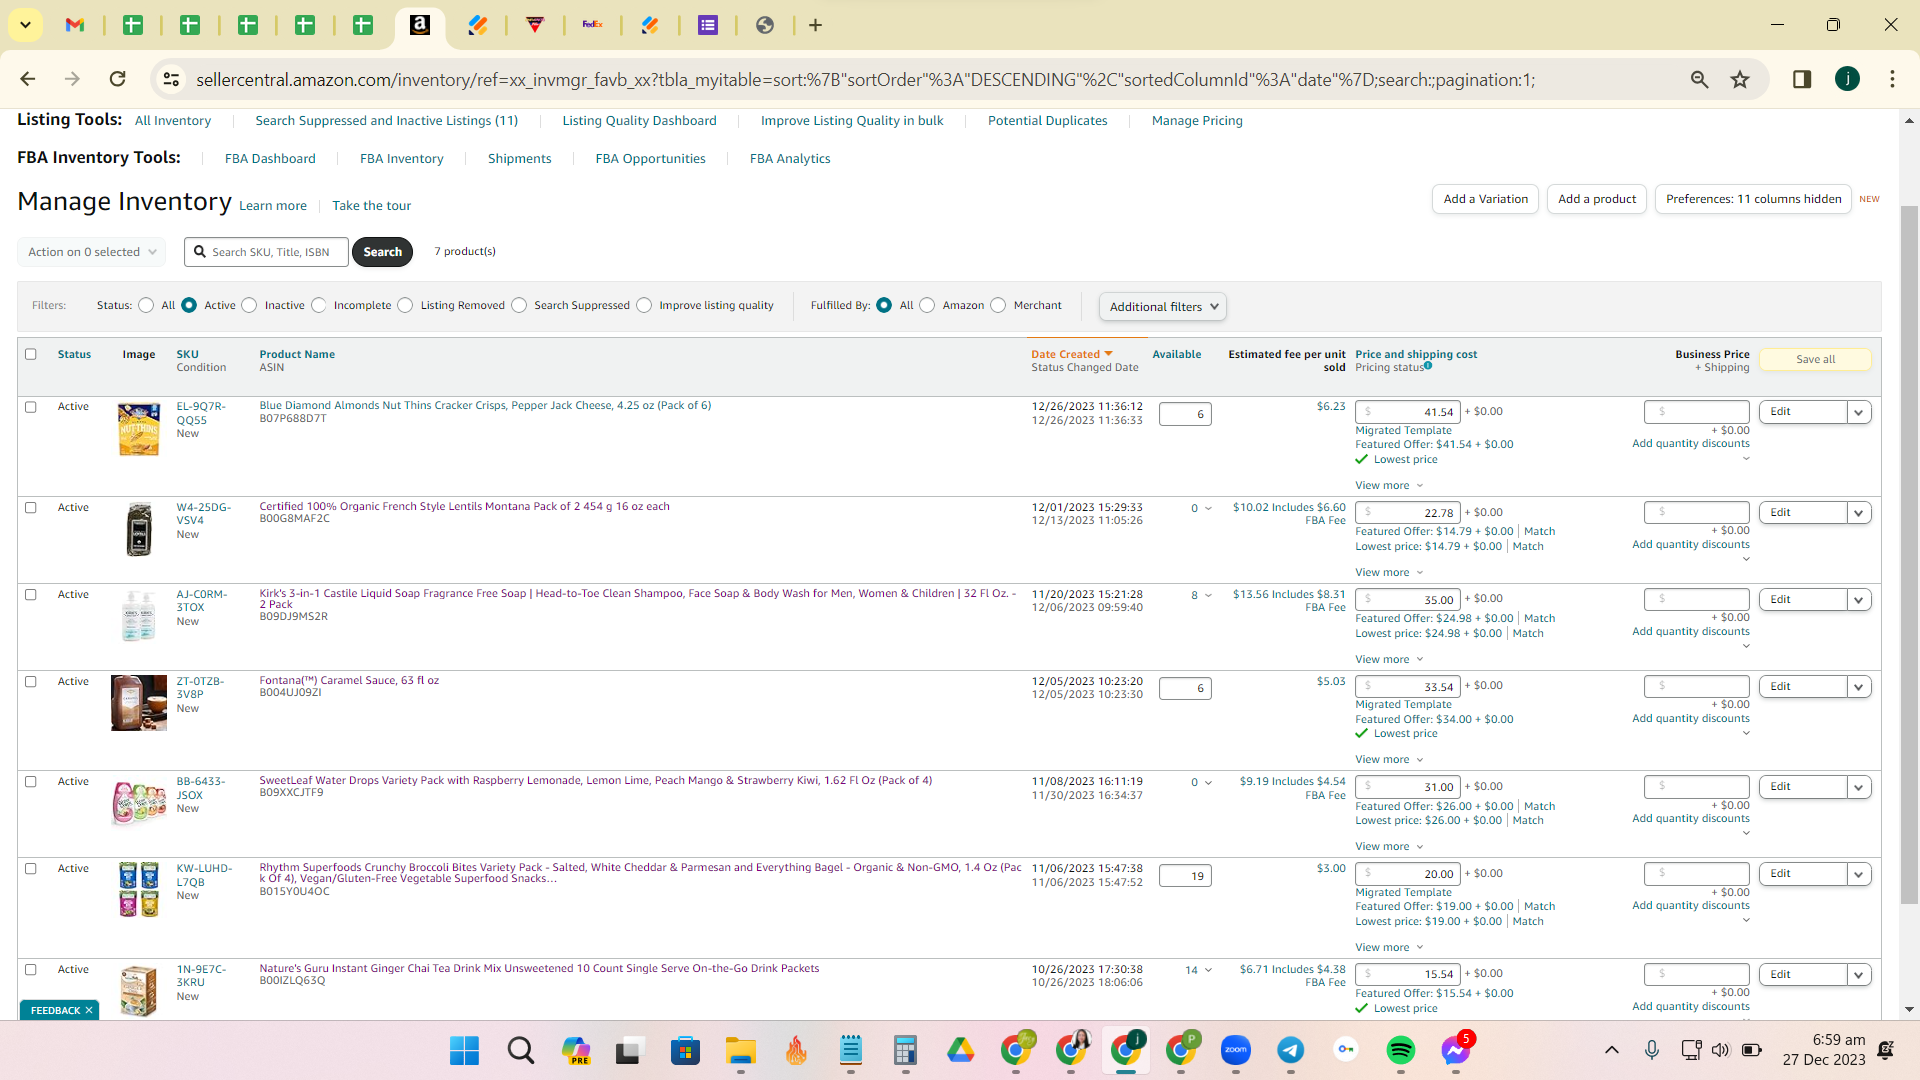
Task: Launch File Explorer from the taskbar
Action: (740, 1050)
